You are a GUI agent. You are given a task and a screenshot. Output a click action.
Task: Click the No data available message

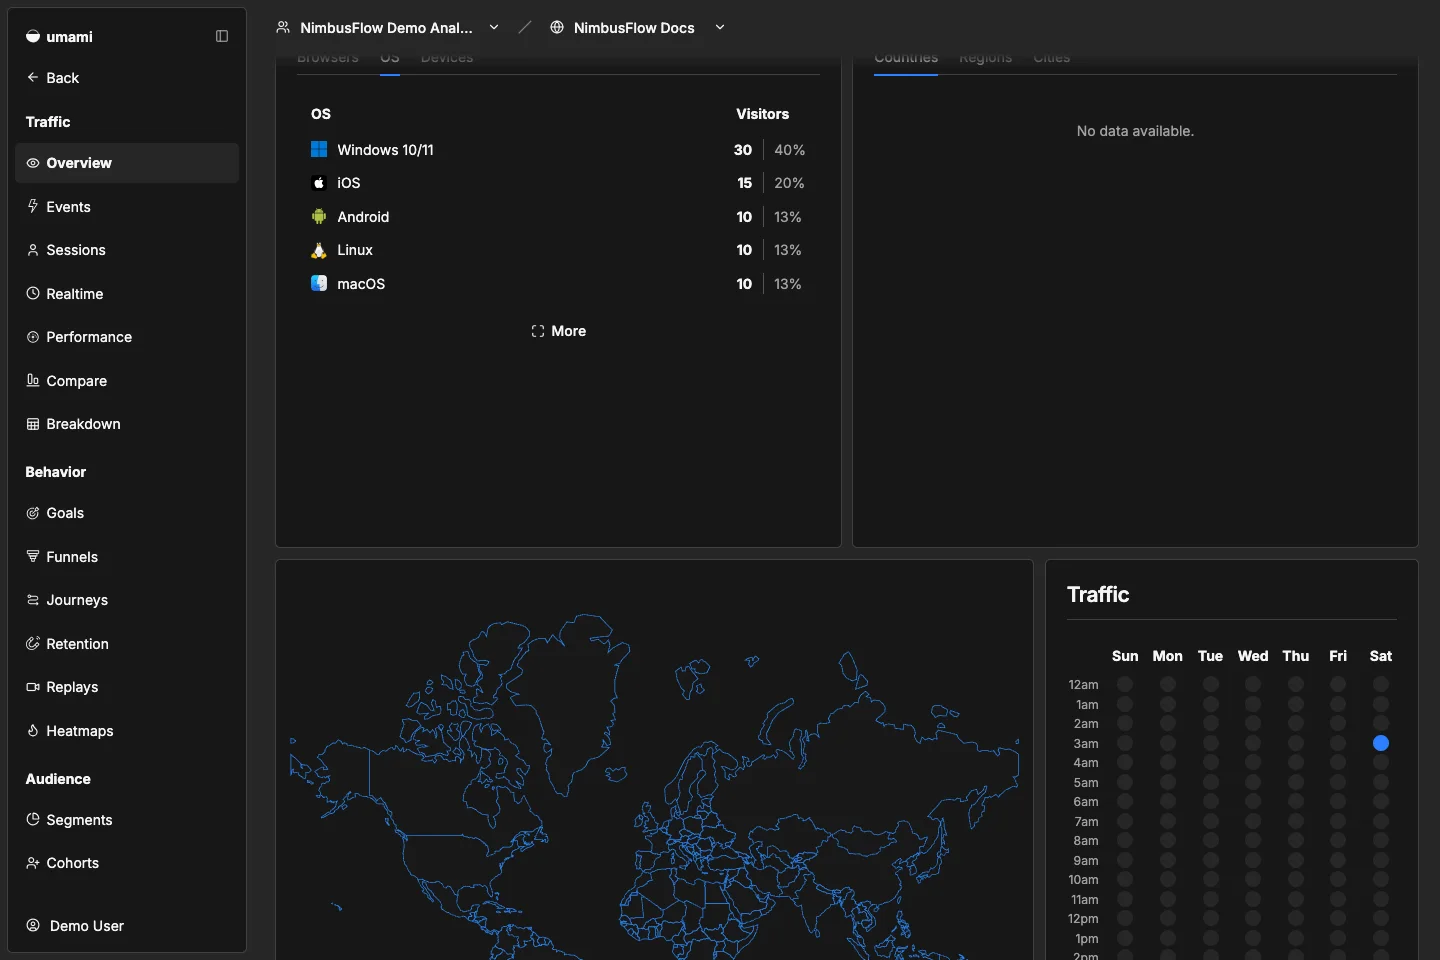[1135, 131]
